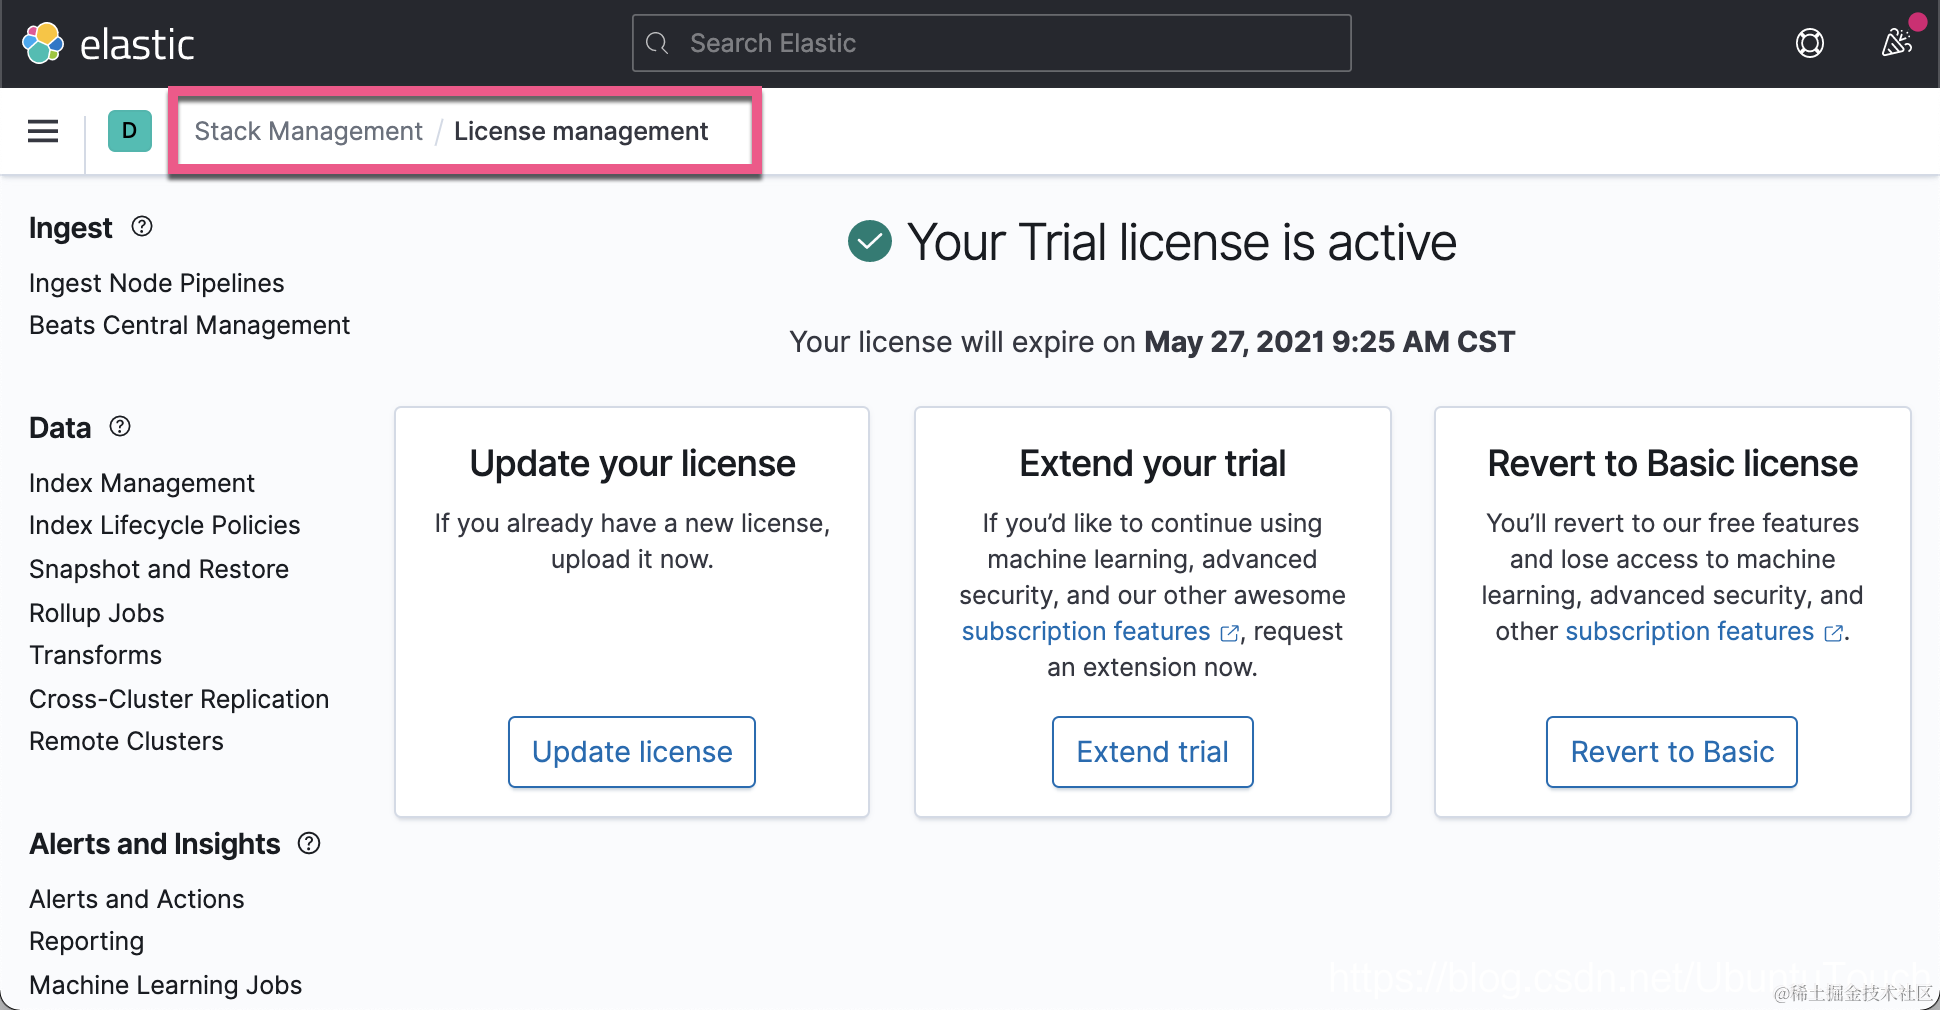The width and height of the screenshot is (1940, 1010).
Task: Click the license expiry date text
Action: point(1329,342)
